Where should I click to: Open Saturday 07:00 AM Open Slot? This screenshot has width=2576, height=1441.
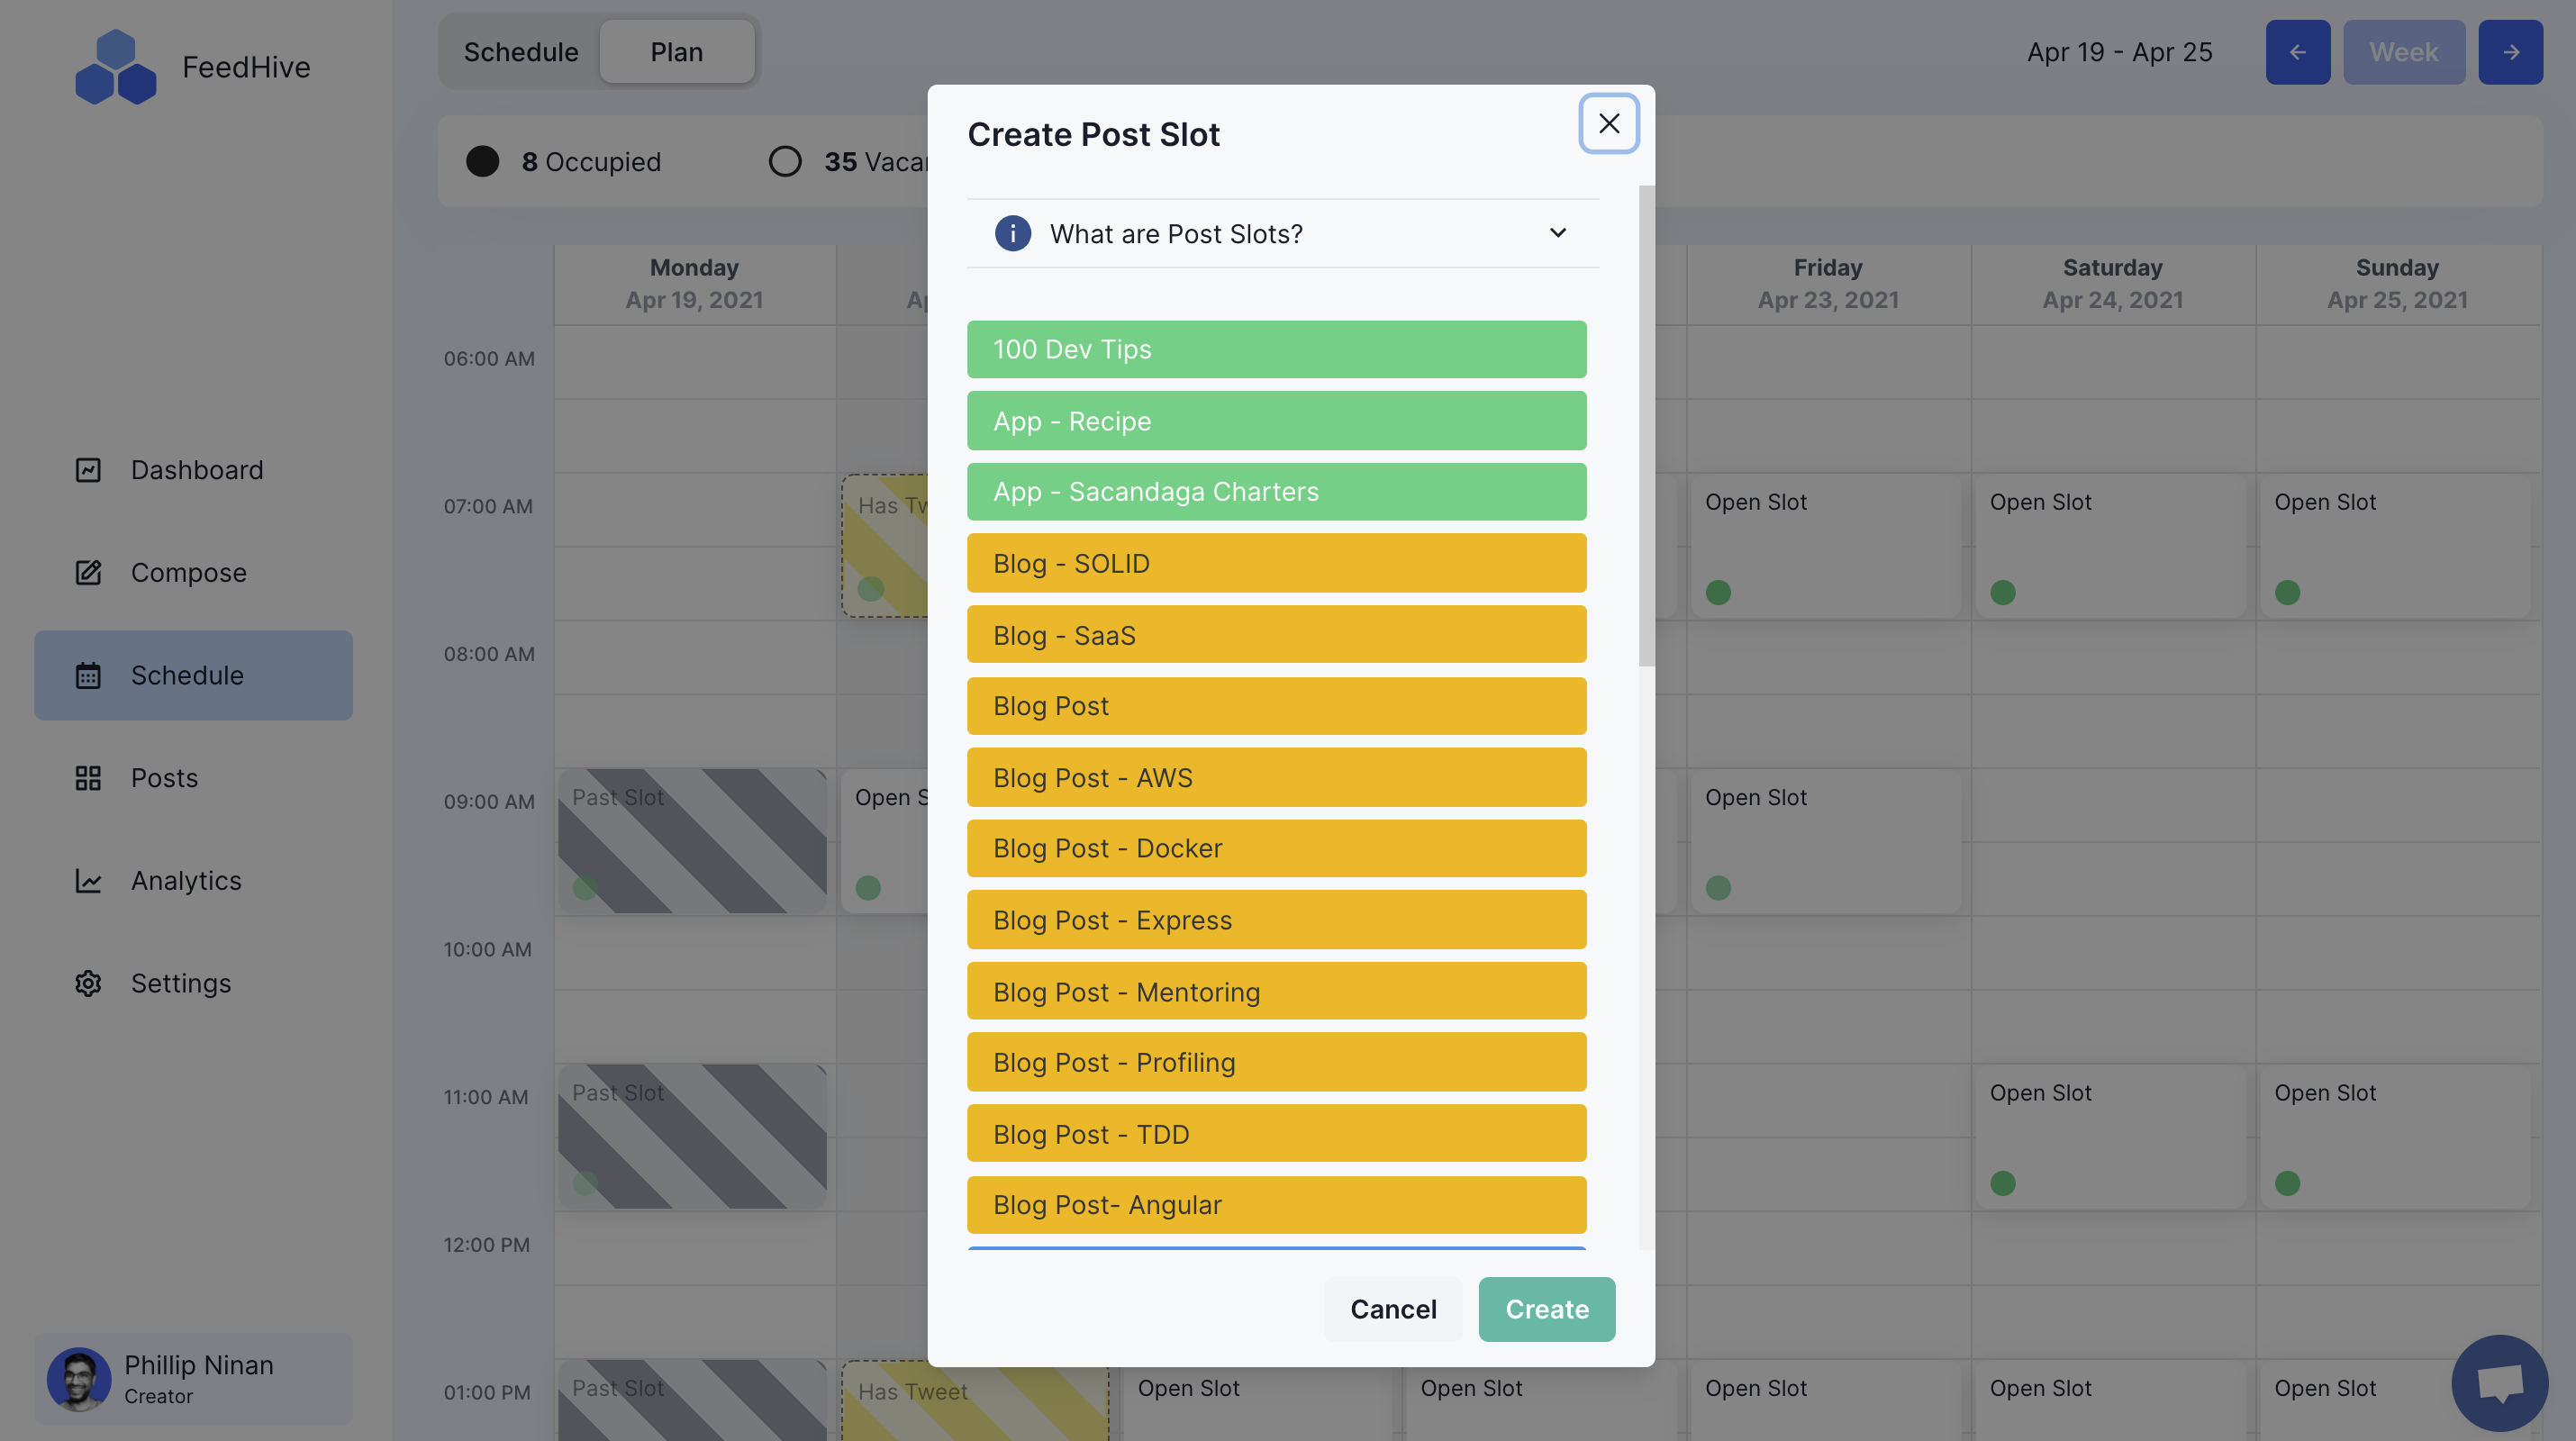2110,546
